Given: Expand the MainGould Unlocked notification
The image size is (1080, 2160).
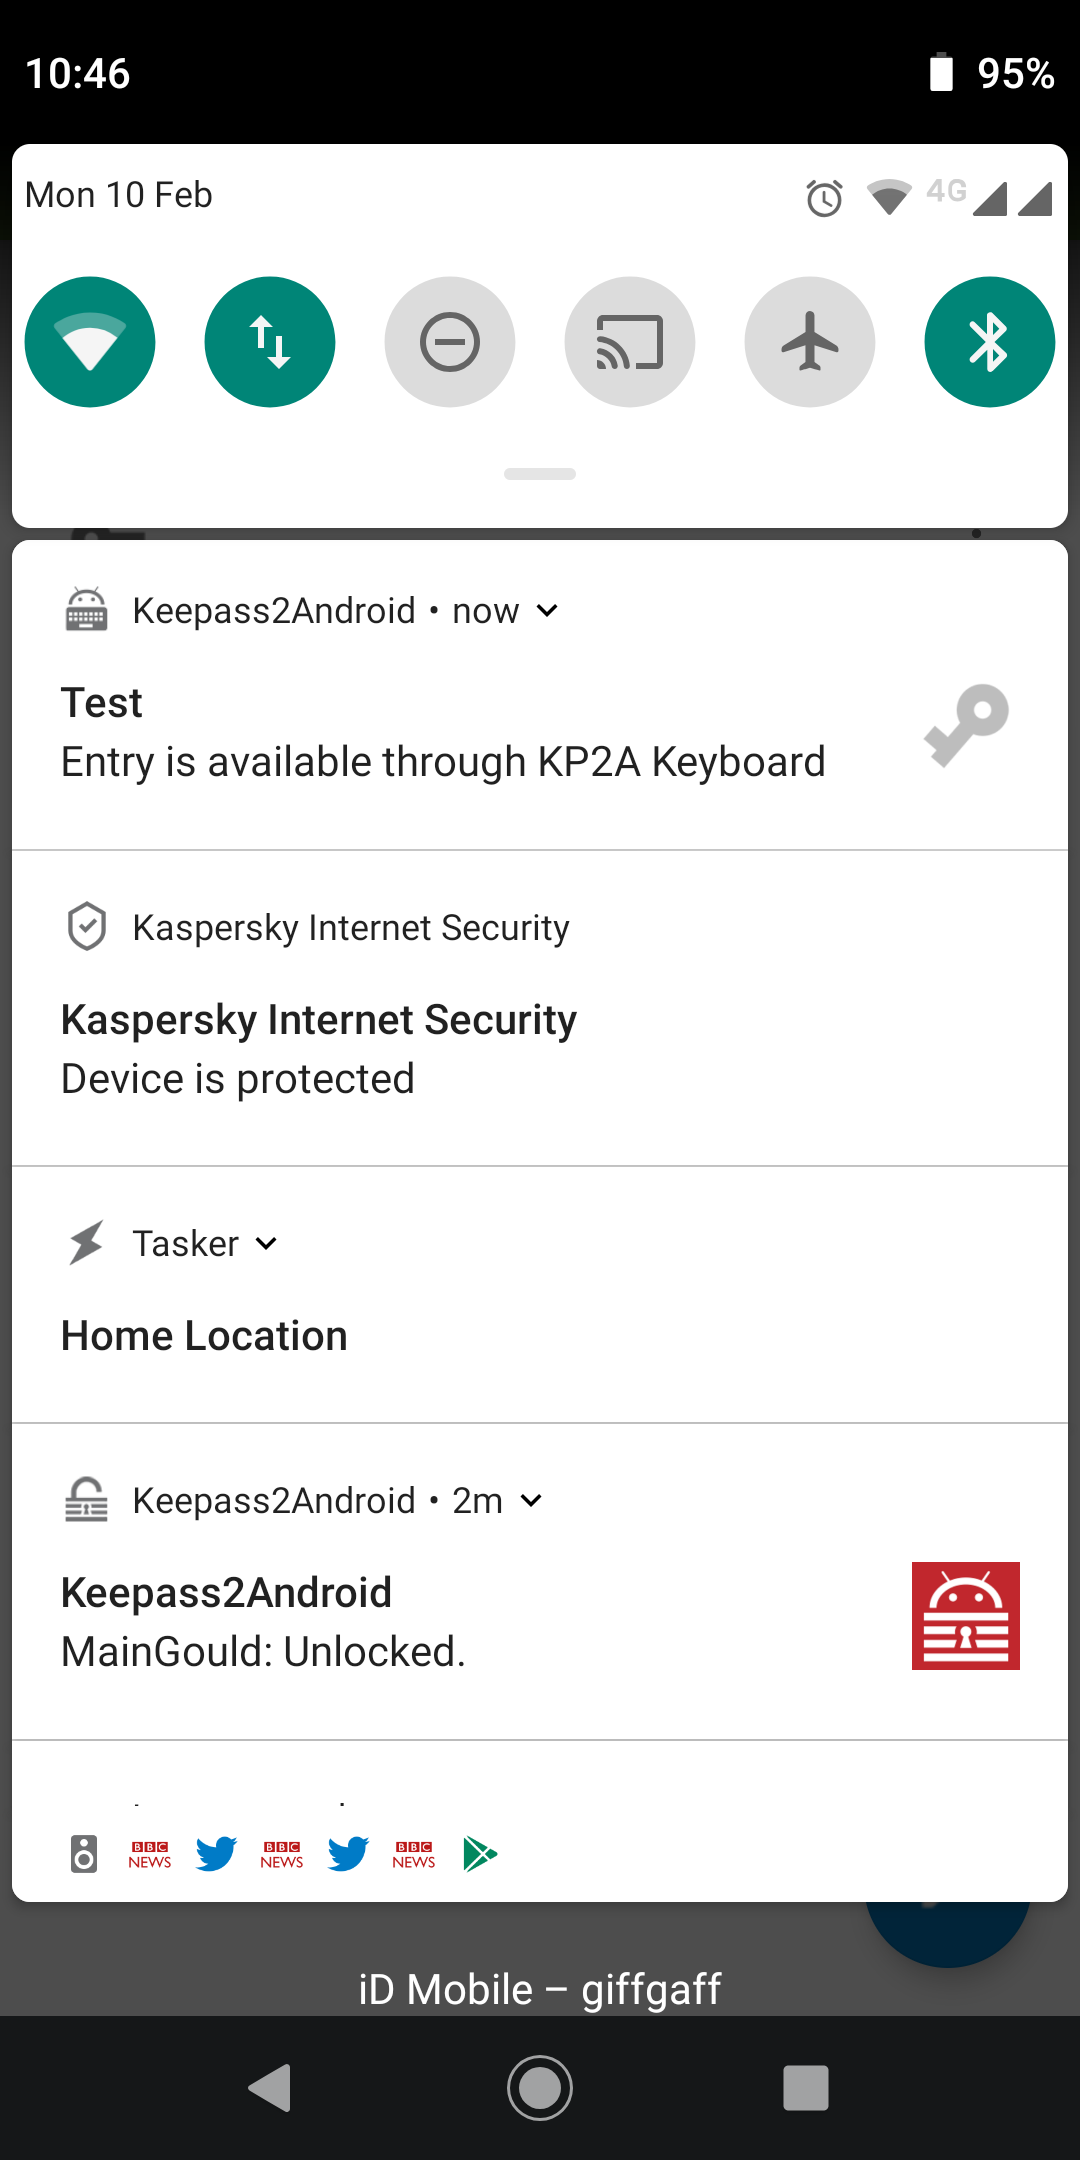Looking at the screenshot, I should pyautogui.click(x=530, y=1500).
